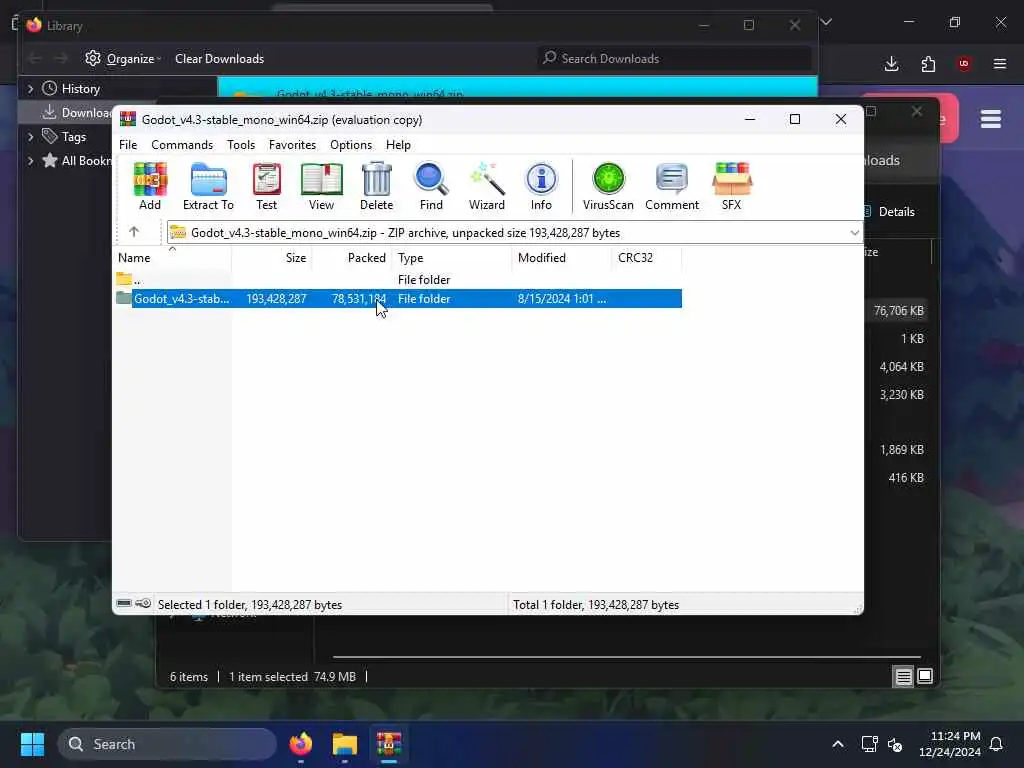Select the parent '..' folder row

coord(398,280)
